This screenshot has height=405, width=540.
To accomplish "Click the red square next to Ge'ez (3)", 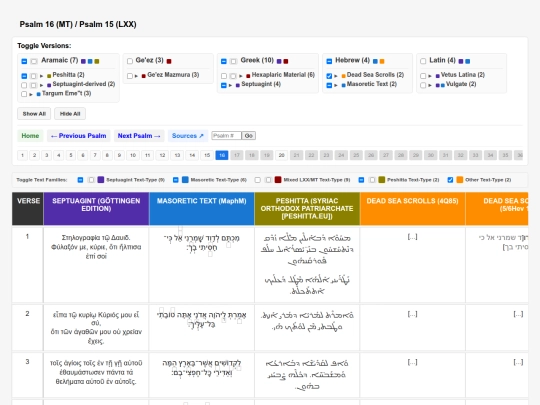I will 169,61.
